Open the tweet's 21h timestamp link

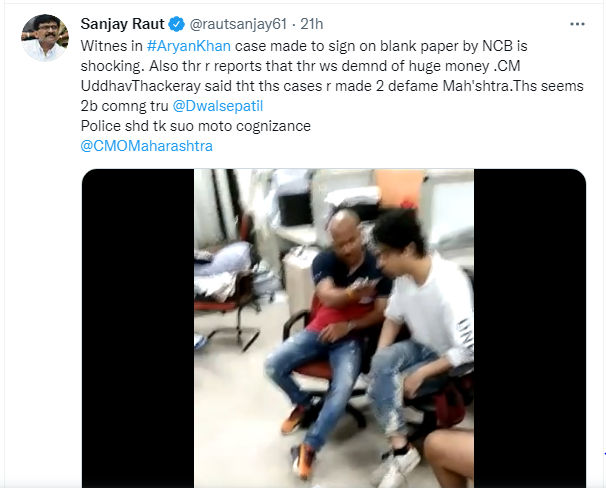(312, 24)
